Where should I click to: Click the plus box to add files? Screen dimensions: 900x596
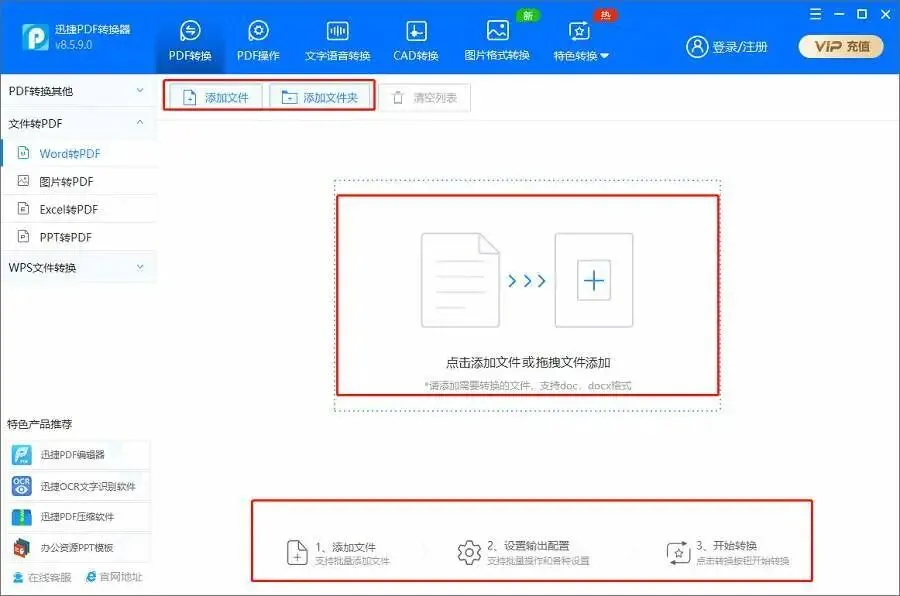[x=593, y=280]
